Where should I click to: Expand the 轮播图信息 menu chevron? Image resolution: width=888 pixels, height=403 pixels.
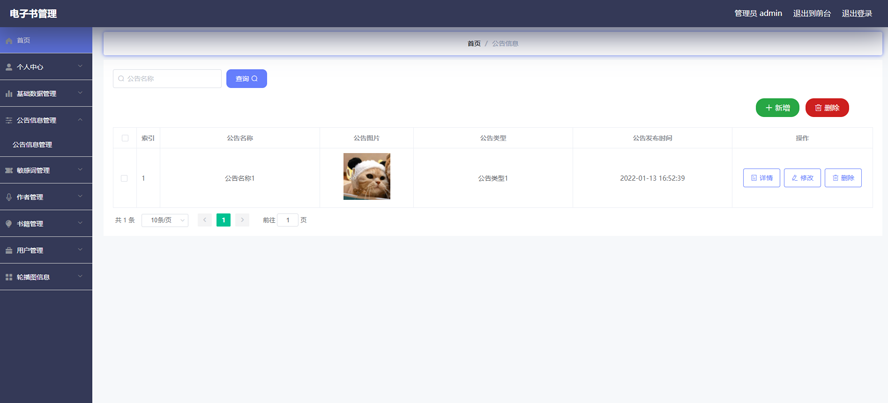point(80,276)
